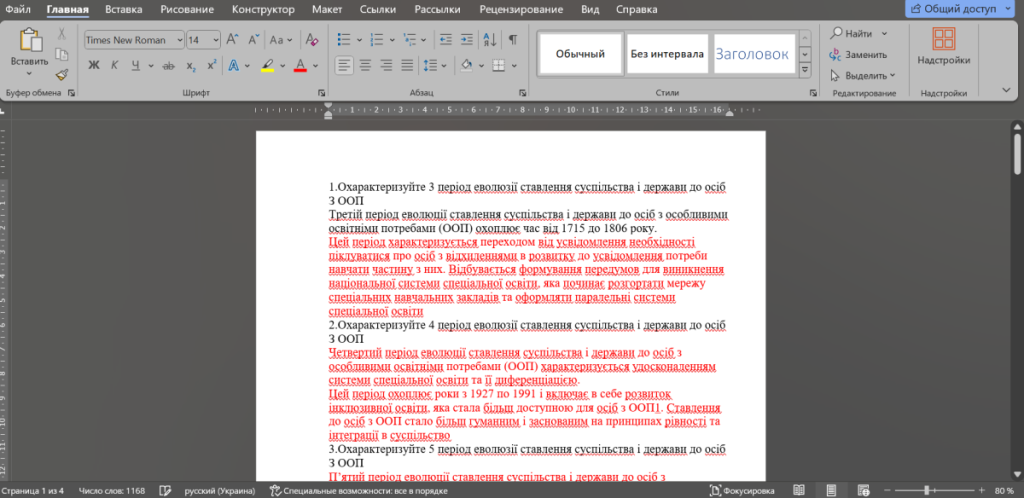Apply the Заголовок style thumbnail
The width and height of the screenshot is (1024, 498).
(753, 54)
